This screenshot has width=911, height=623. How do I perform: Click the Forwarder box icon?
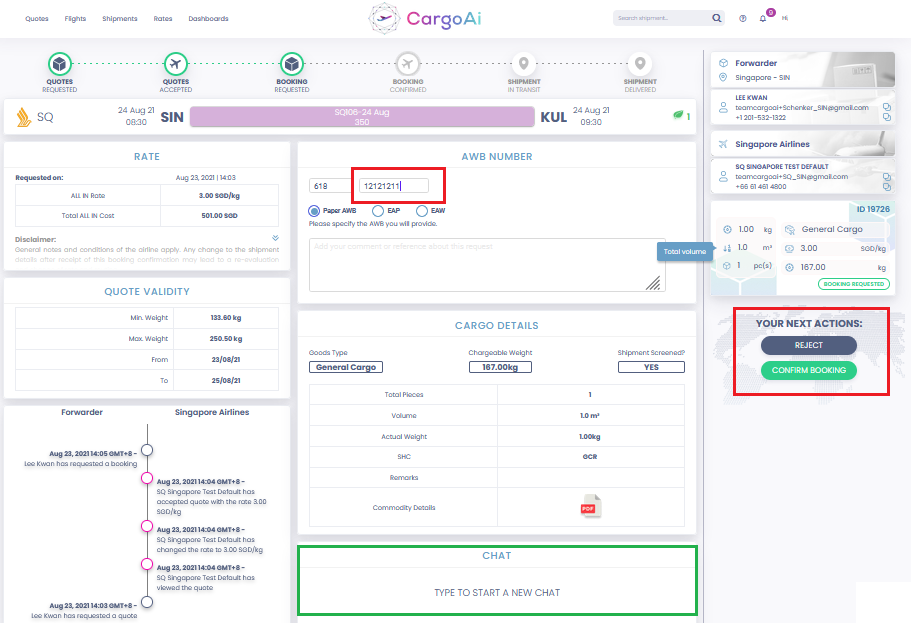click(x=723, y=63)
